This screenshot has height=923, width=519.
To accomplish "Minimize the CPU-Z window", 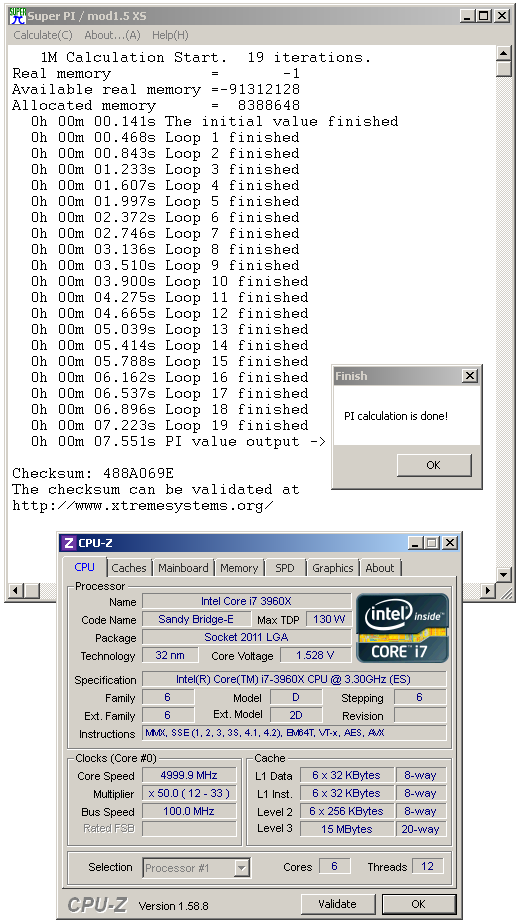I will coord(415,543).
